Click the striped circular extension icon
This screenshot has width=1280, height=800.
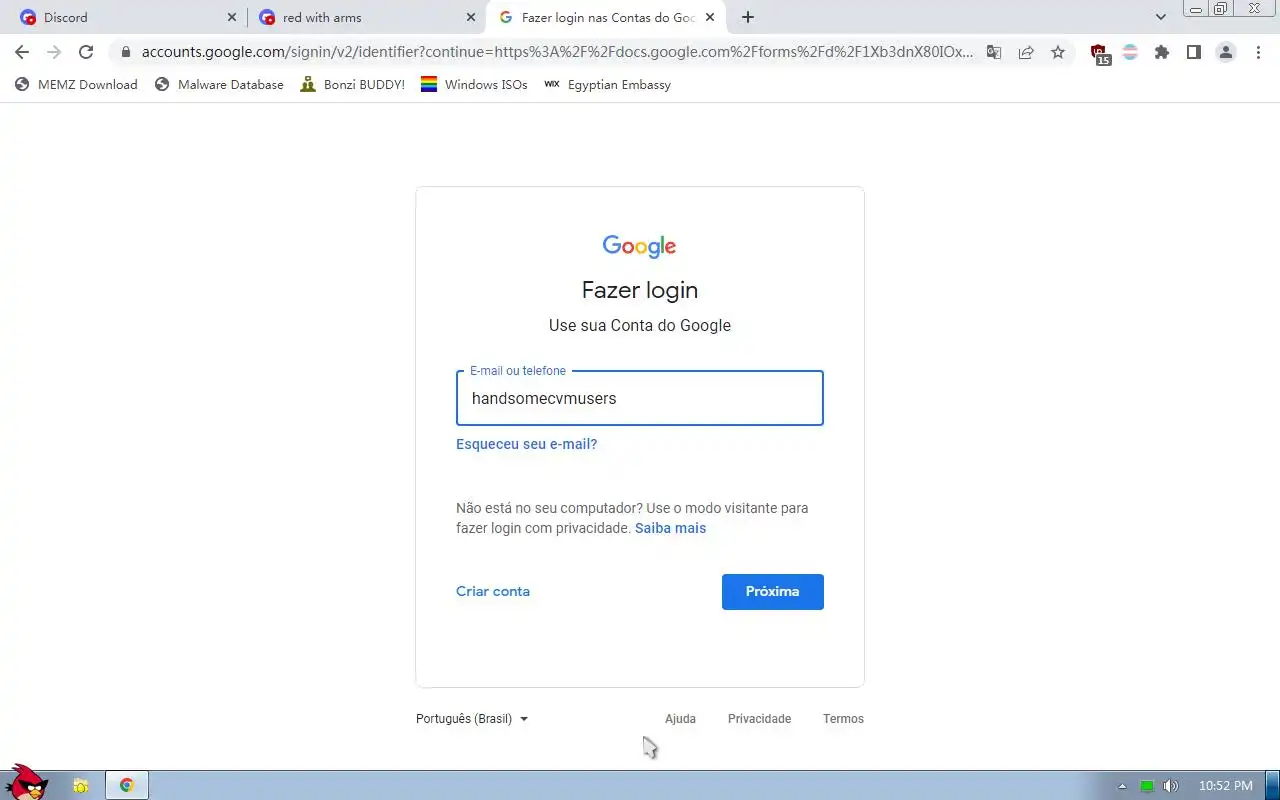(1130, 52)
